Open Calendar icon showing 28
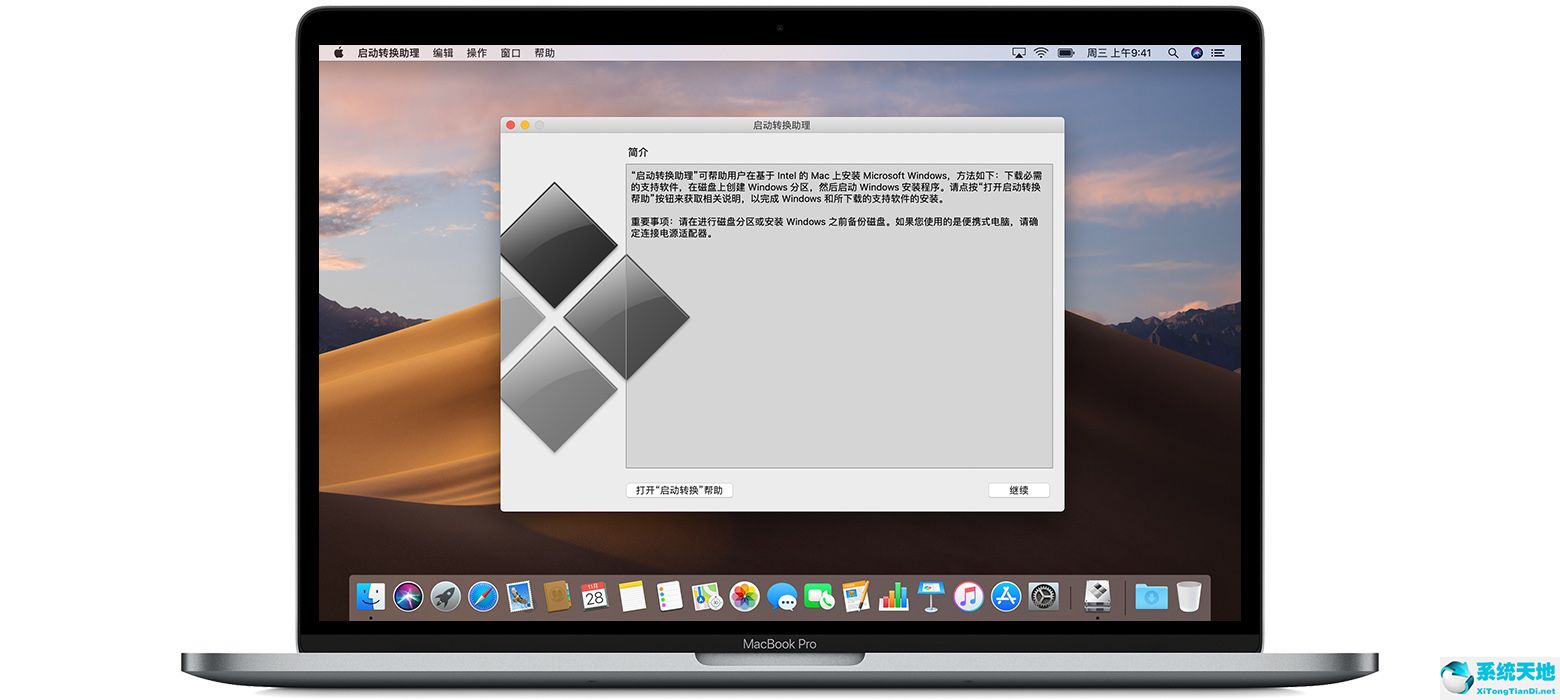The width and height of the screenshot is (1560, 700). (x=595, y=597)
